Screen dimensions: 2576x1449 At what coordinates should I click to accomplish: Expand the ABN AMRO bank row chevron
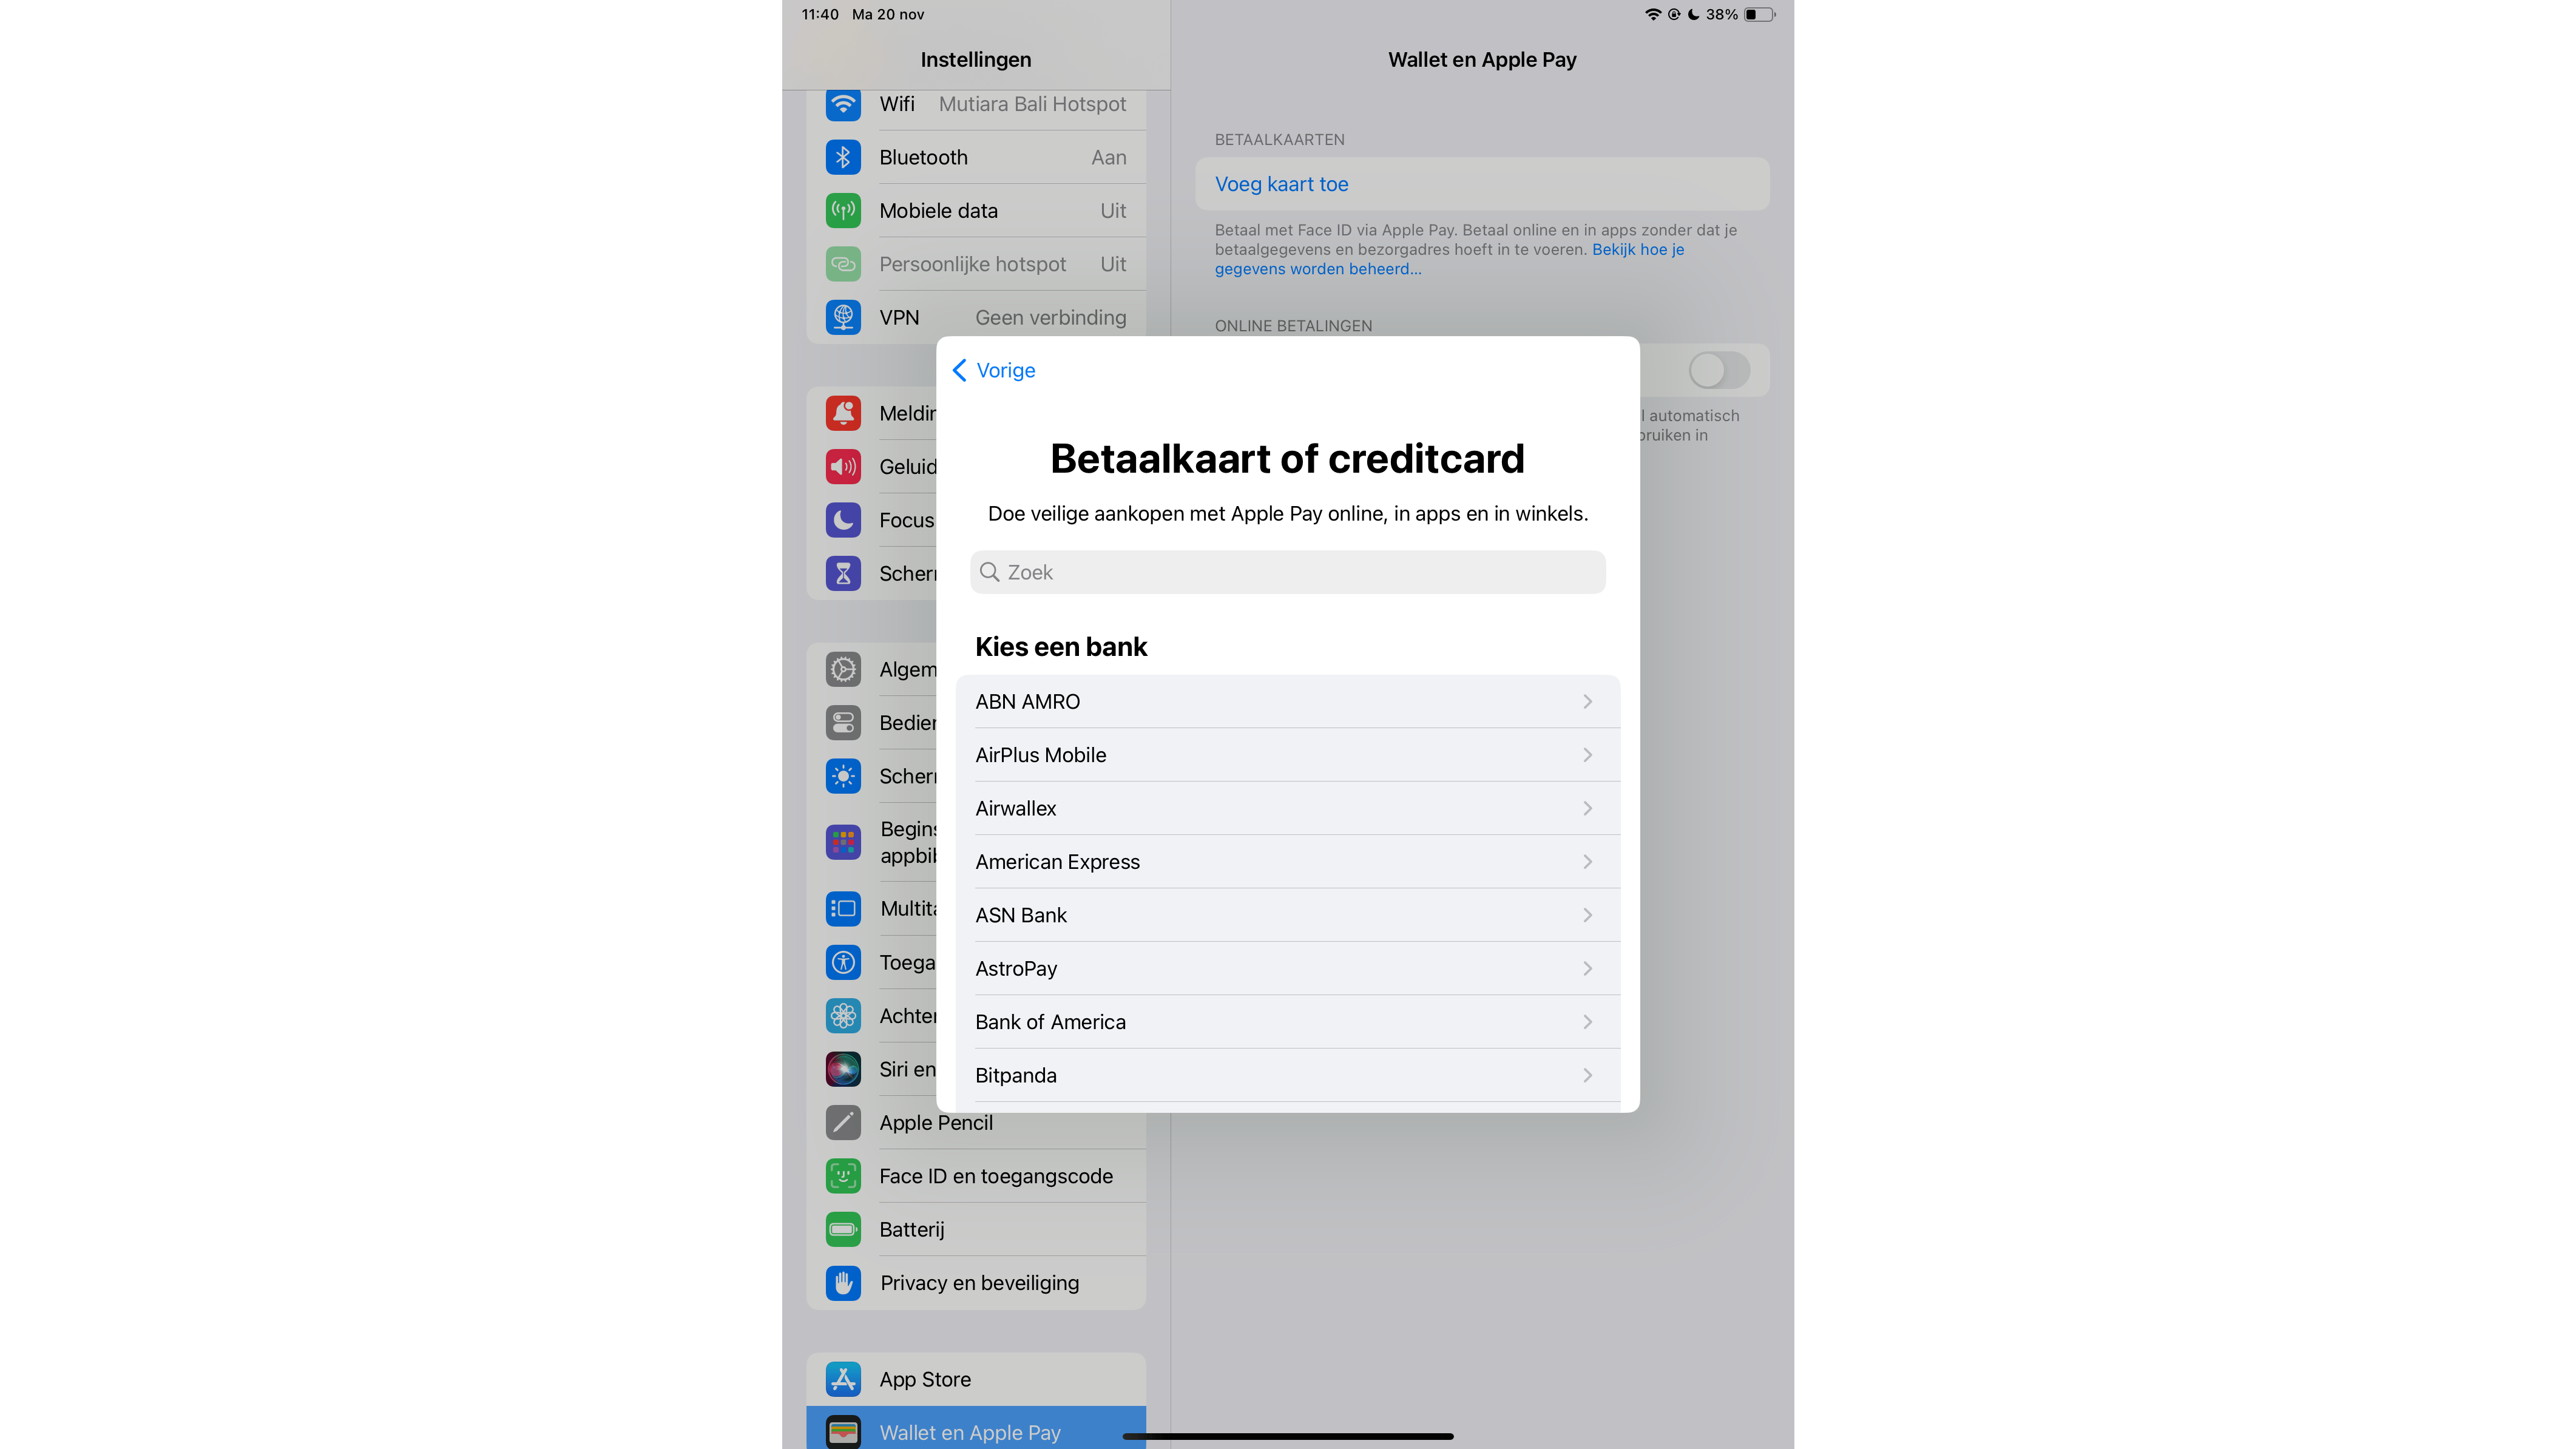tap(1587, 702)
